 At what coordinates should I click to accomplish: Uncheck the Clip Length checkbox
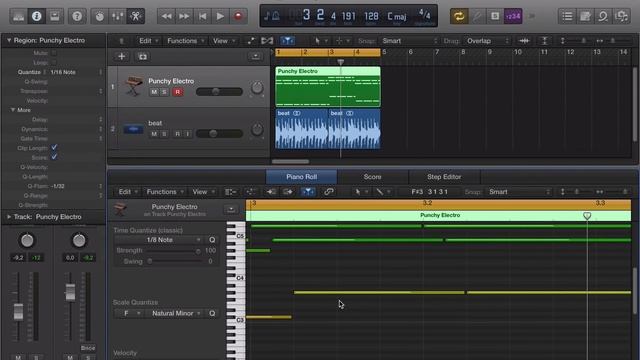(x=54, y=147)
